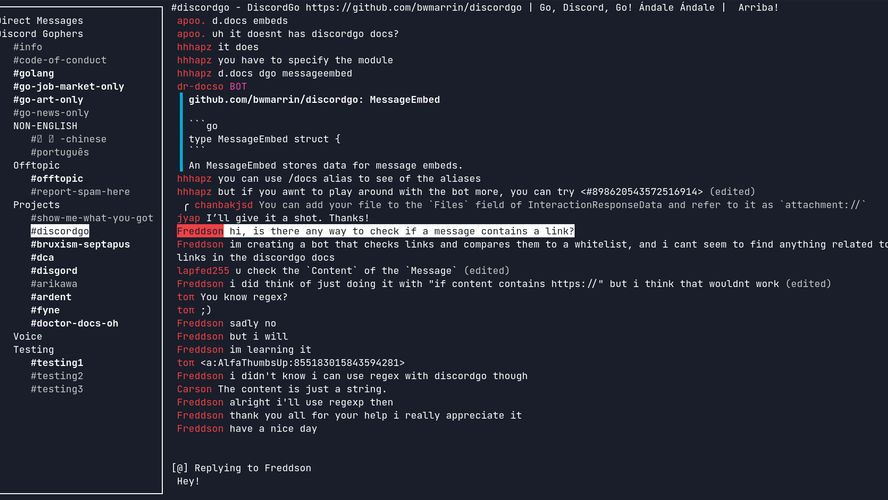
Task: Select the Voice category
Action: tap(27, 337)
